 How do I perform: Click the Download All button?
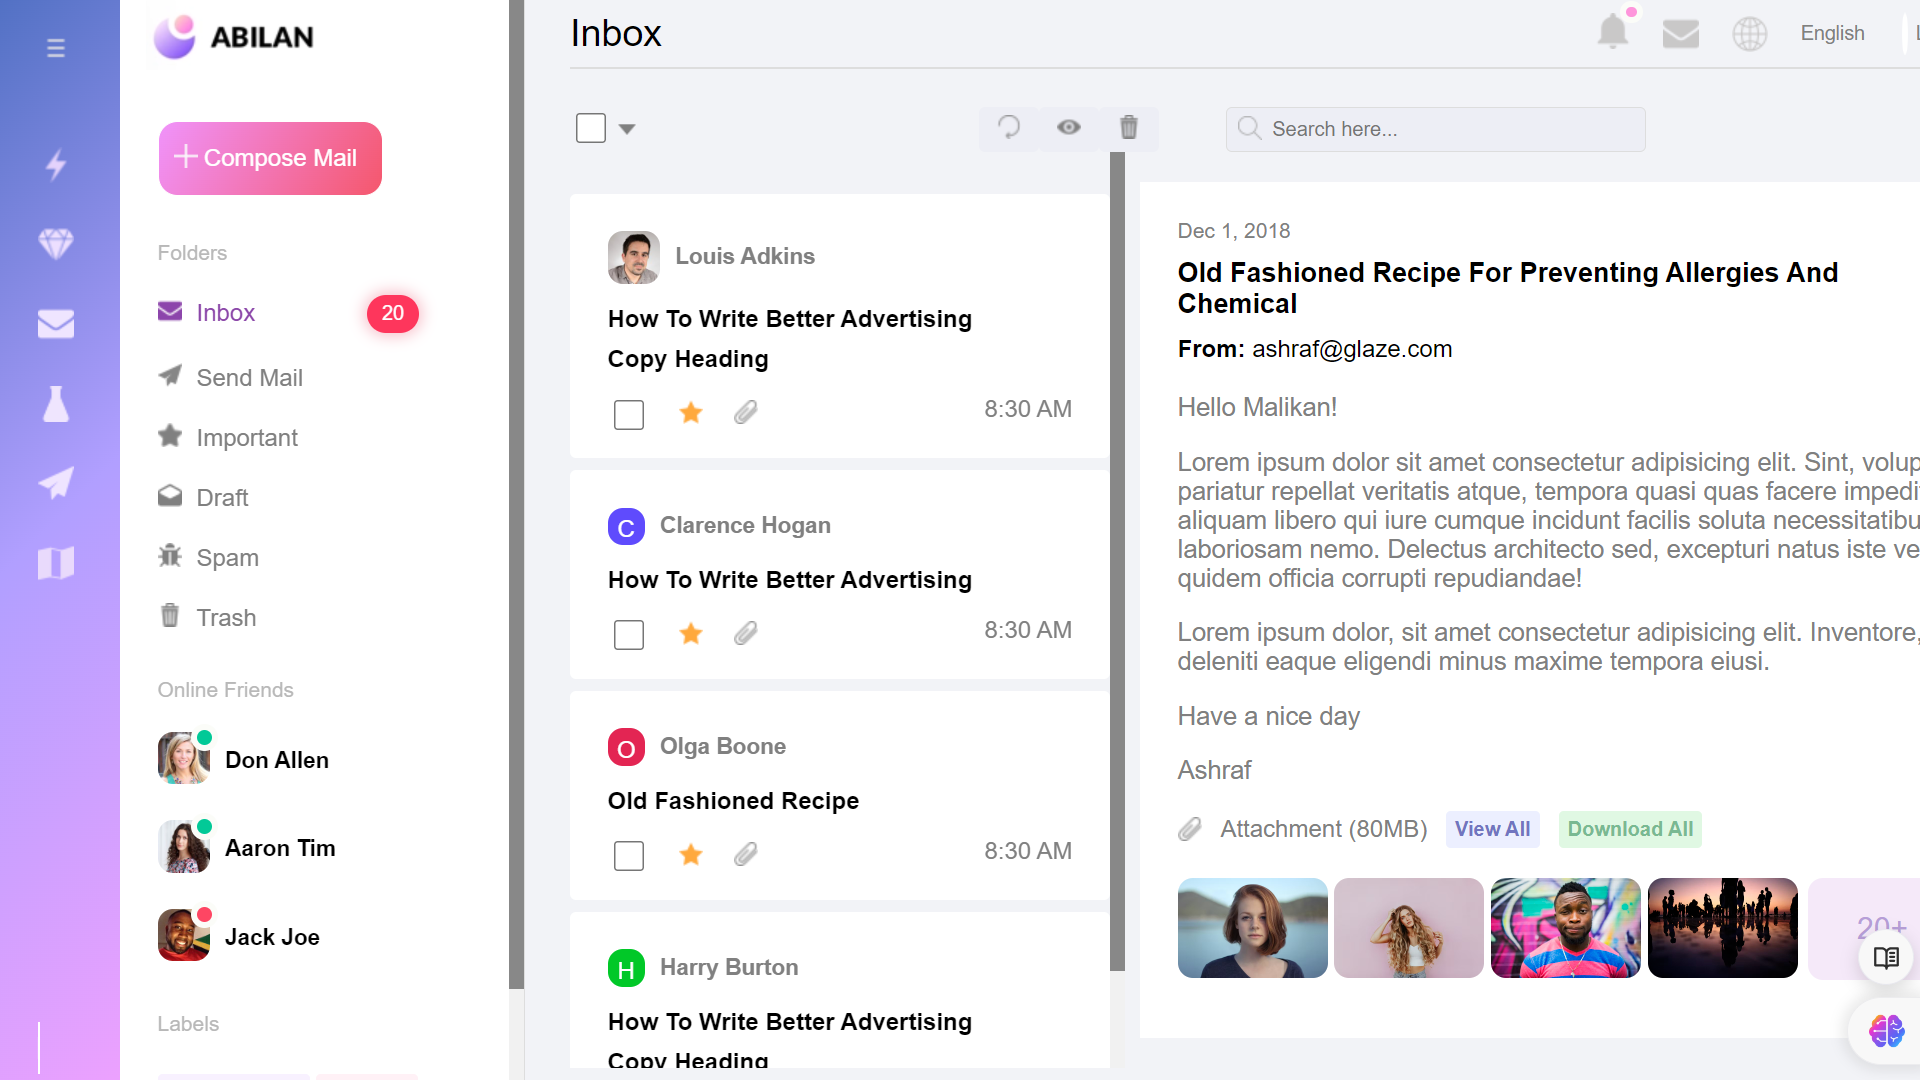click(x=1630, y=829)
